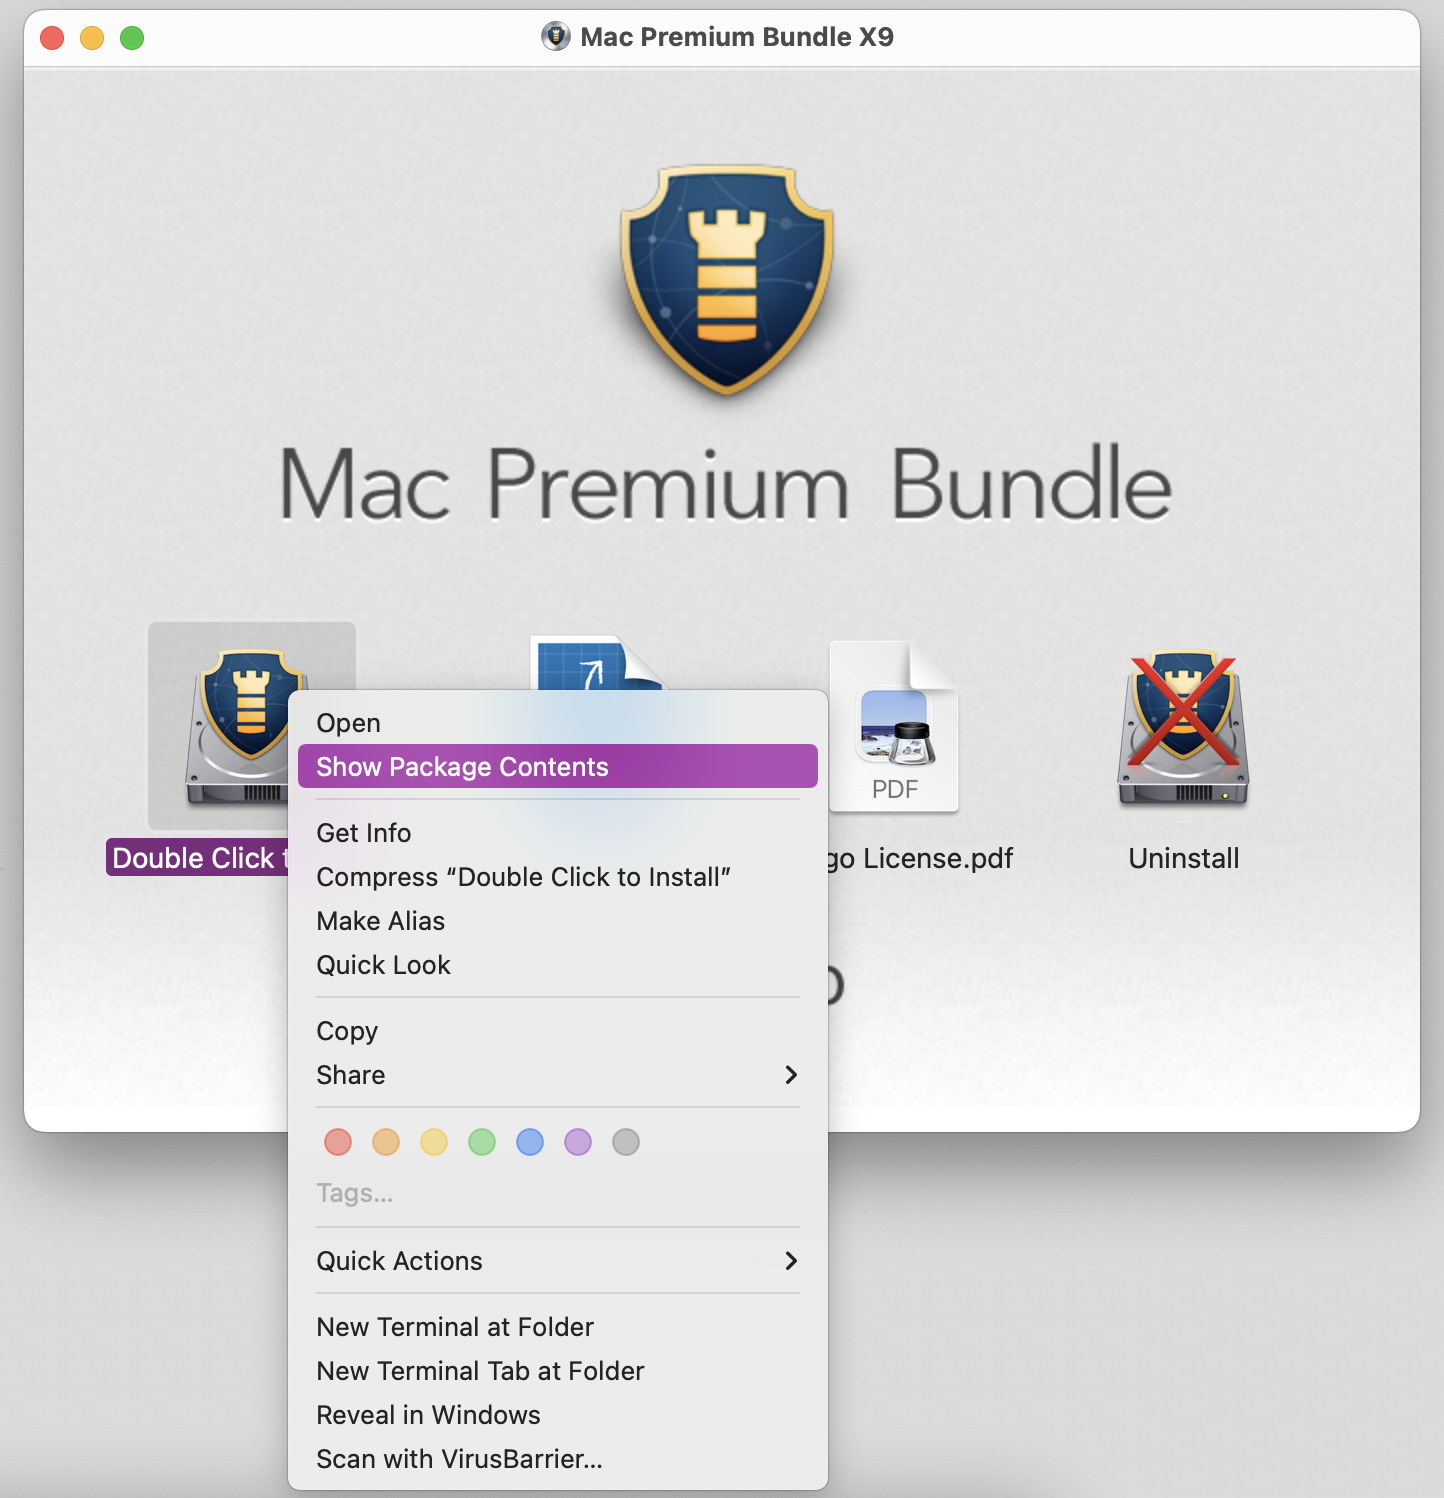Choose Quick Look from the menu
The width and height of the screenshot is (1444, 1498).
pos(558,965)
